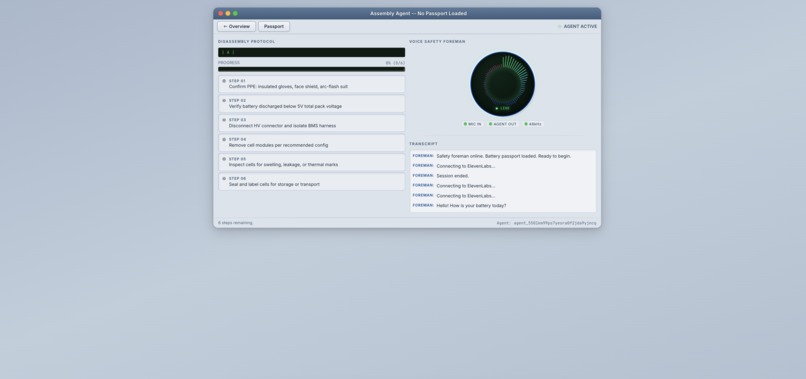Click the 'Session ended.' transcript line

pyautogui.click(x=441, y=176)
